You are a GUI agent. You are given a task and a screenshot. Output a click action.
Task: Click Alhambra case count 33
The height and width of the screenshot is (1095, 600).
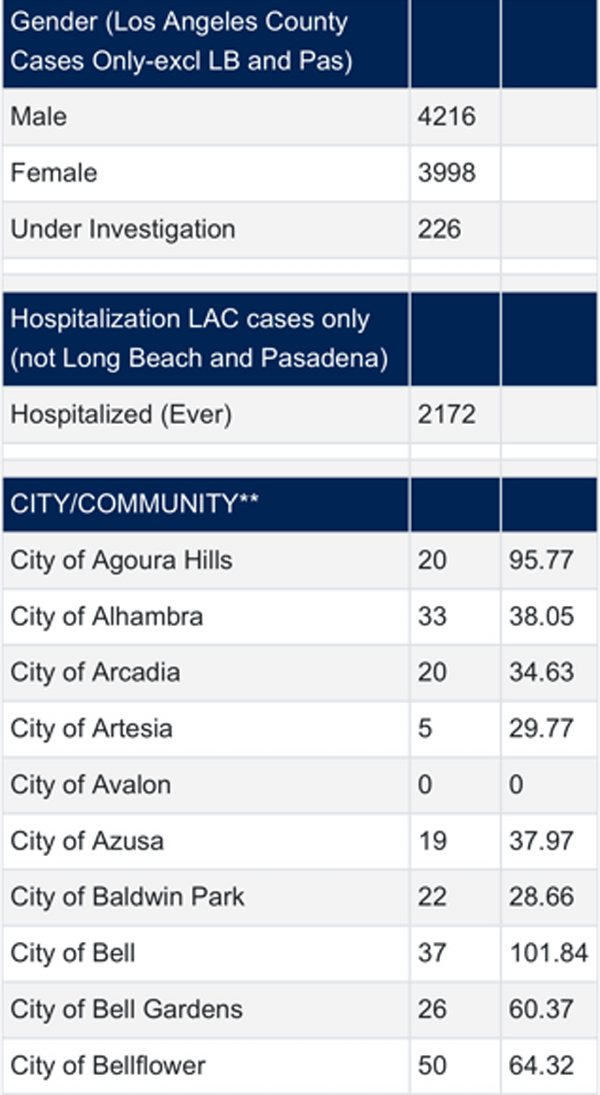coord(432,616)
